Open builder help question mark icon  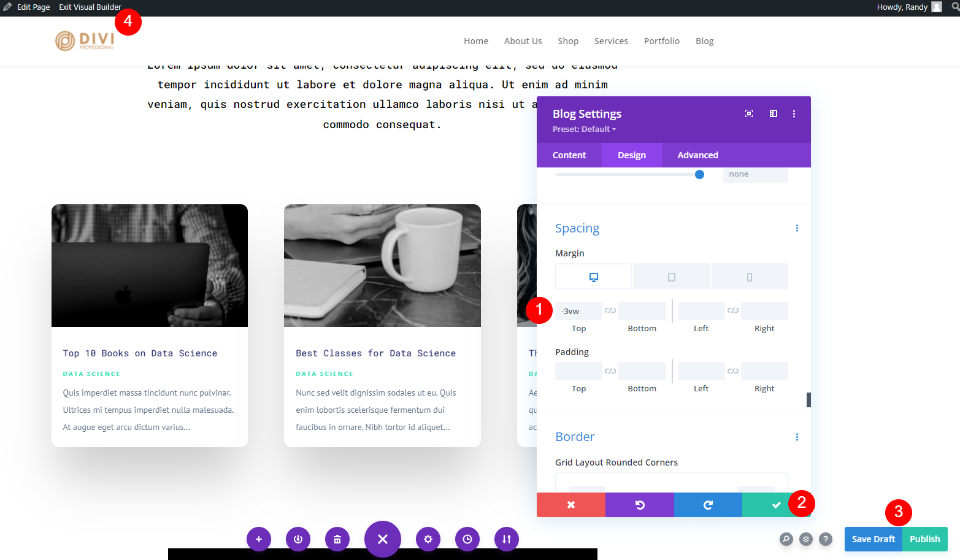click(825, 539)
